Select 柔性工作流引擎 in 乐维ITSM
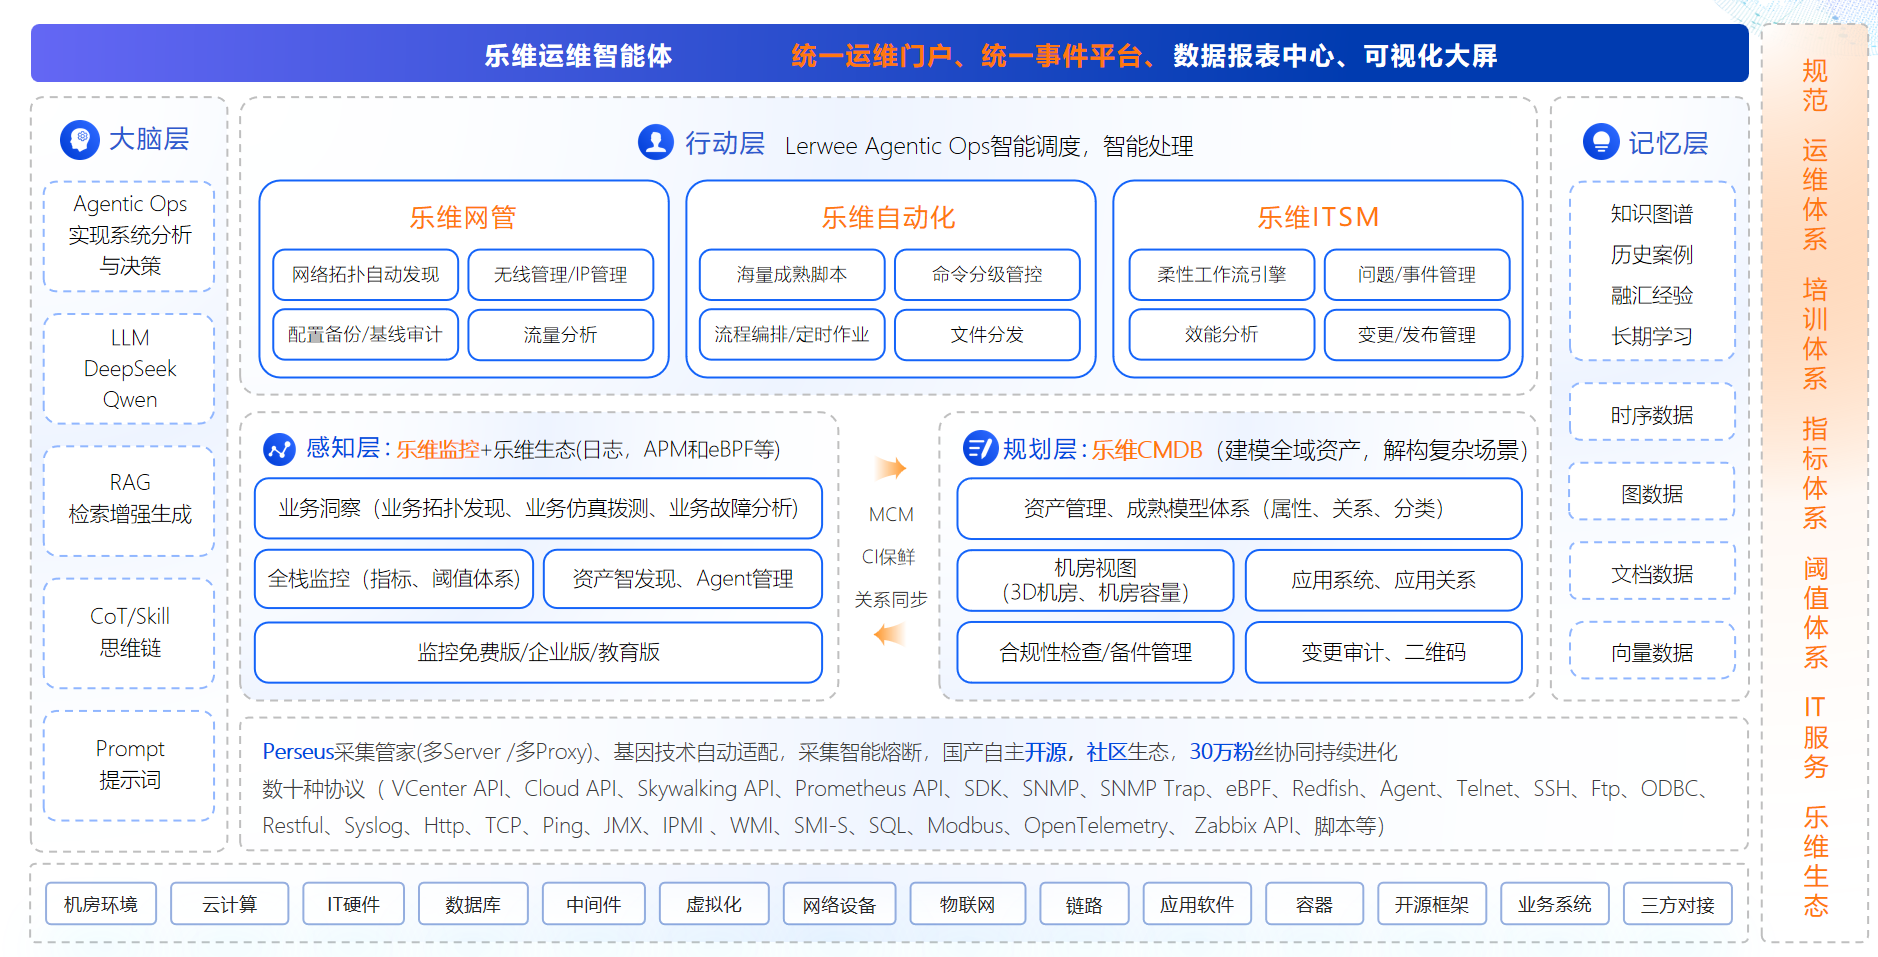 [x=1222, y=275]
